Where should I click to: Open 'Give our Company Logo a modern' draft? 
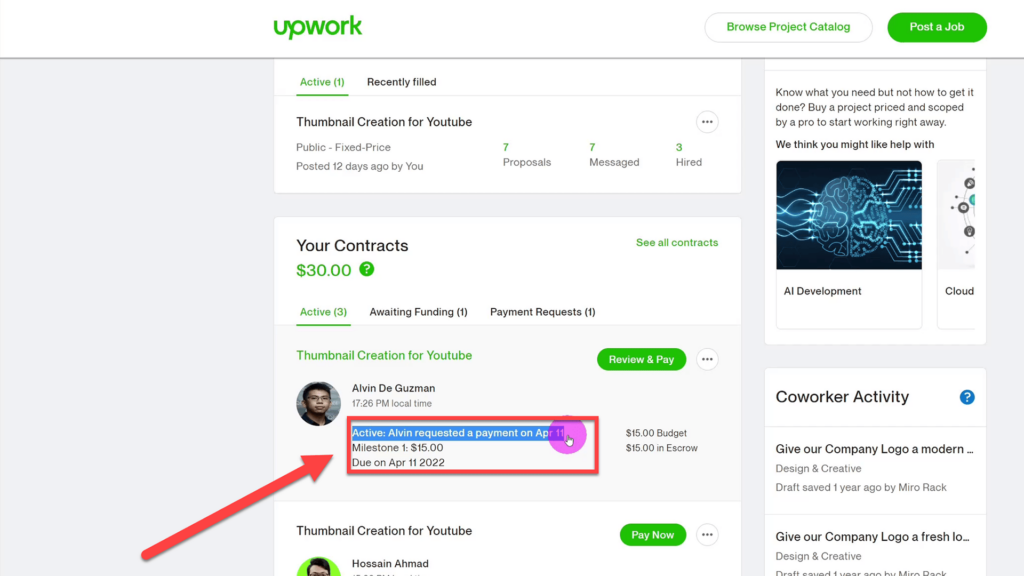point(874,449)
